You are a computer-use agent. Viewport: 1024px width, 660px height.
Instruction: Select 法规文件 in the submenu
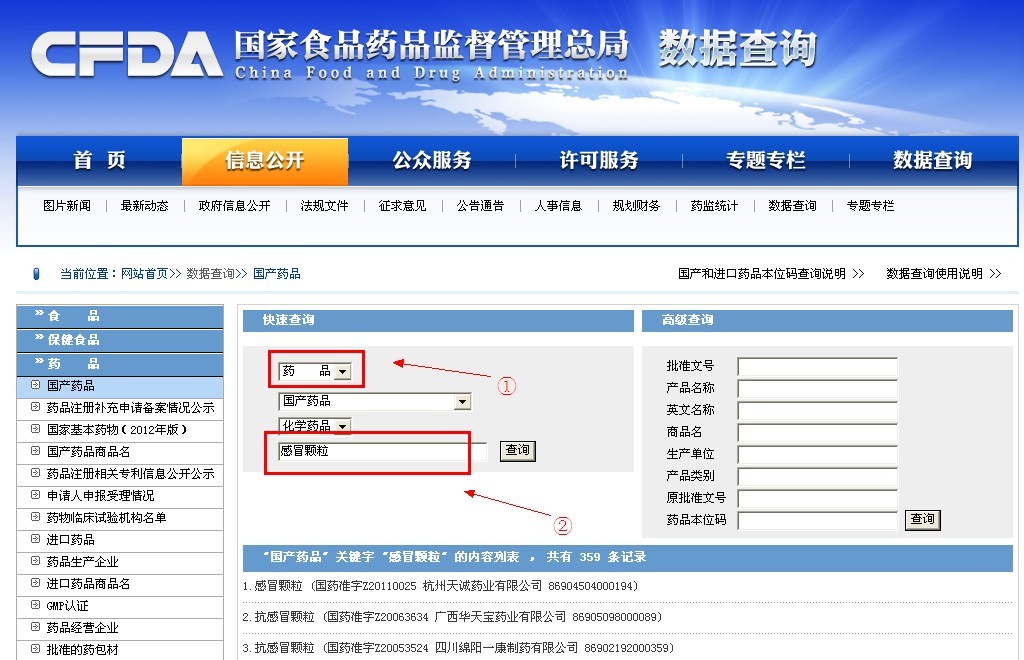[325, 206]
